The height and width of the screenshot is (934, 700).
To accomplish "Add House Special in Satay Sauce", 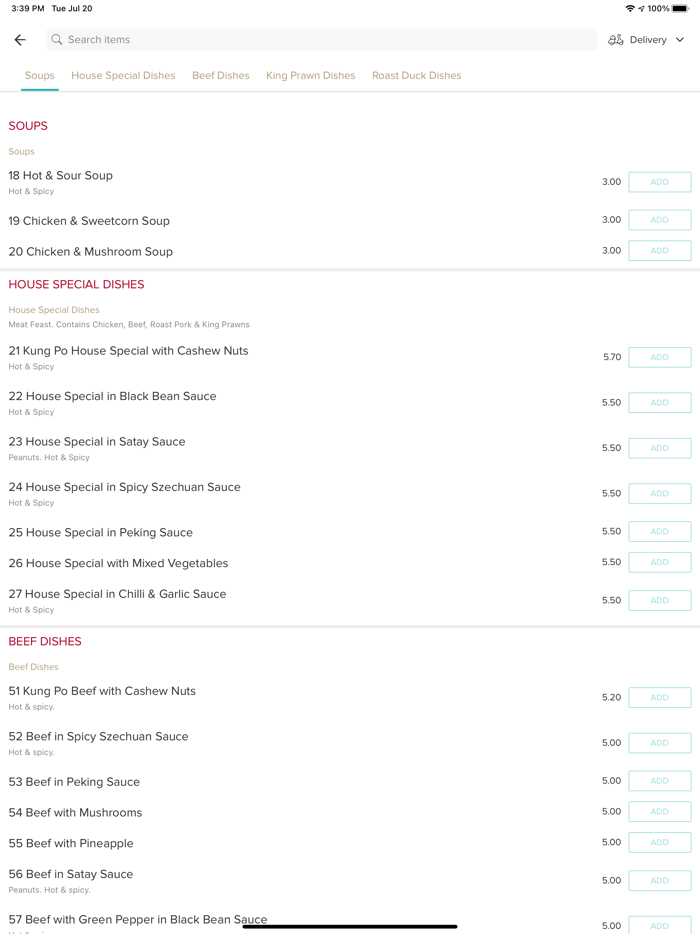I will pyautogui.click(x=659, y=448).
